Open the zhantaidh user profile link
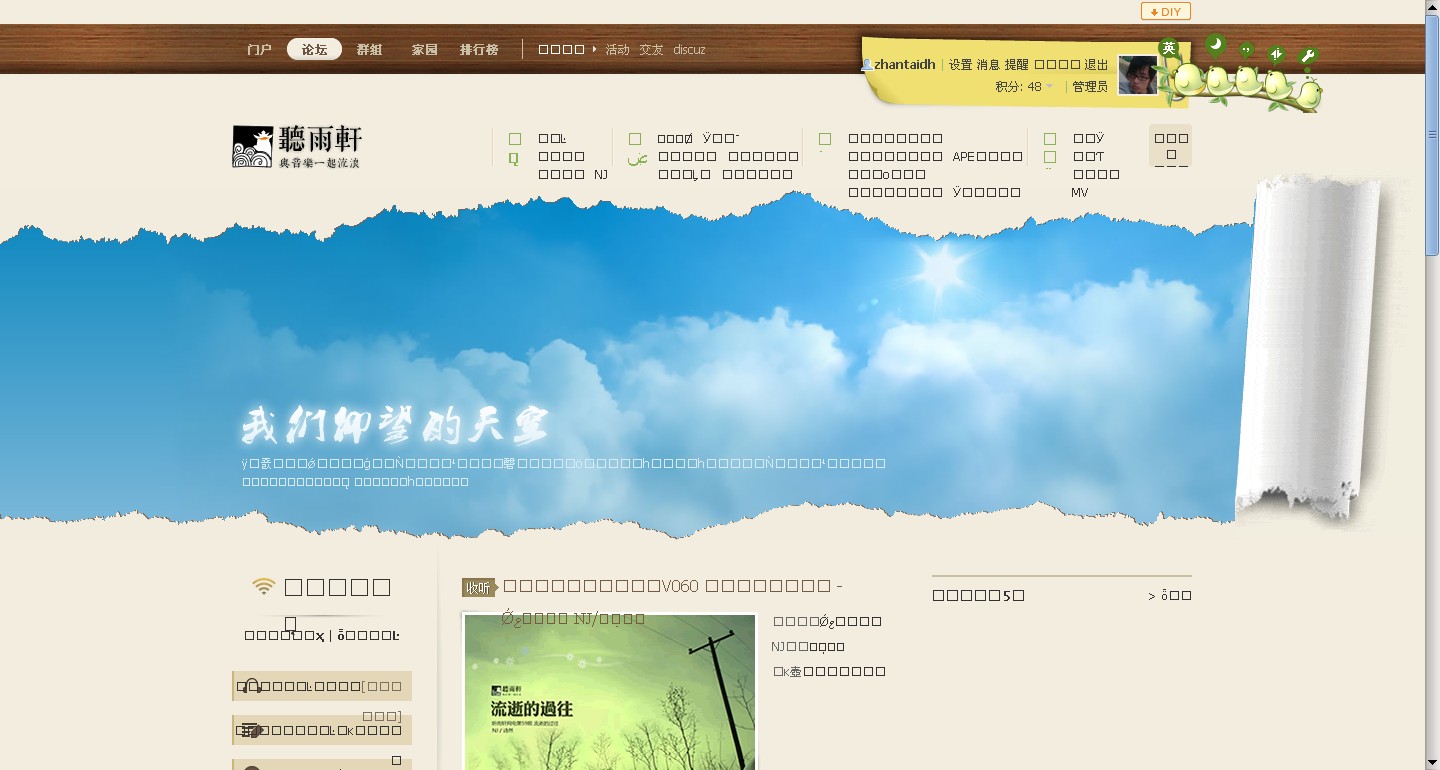 [x=905, y=64]
